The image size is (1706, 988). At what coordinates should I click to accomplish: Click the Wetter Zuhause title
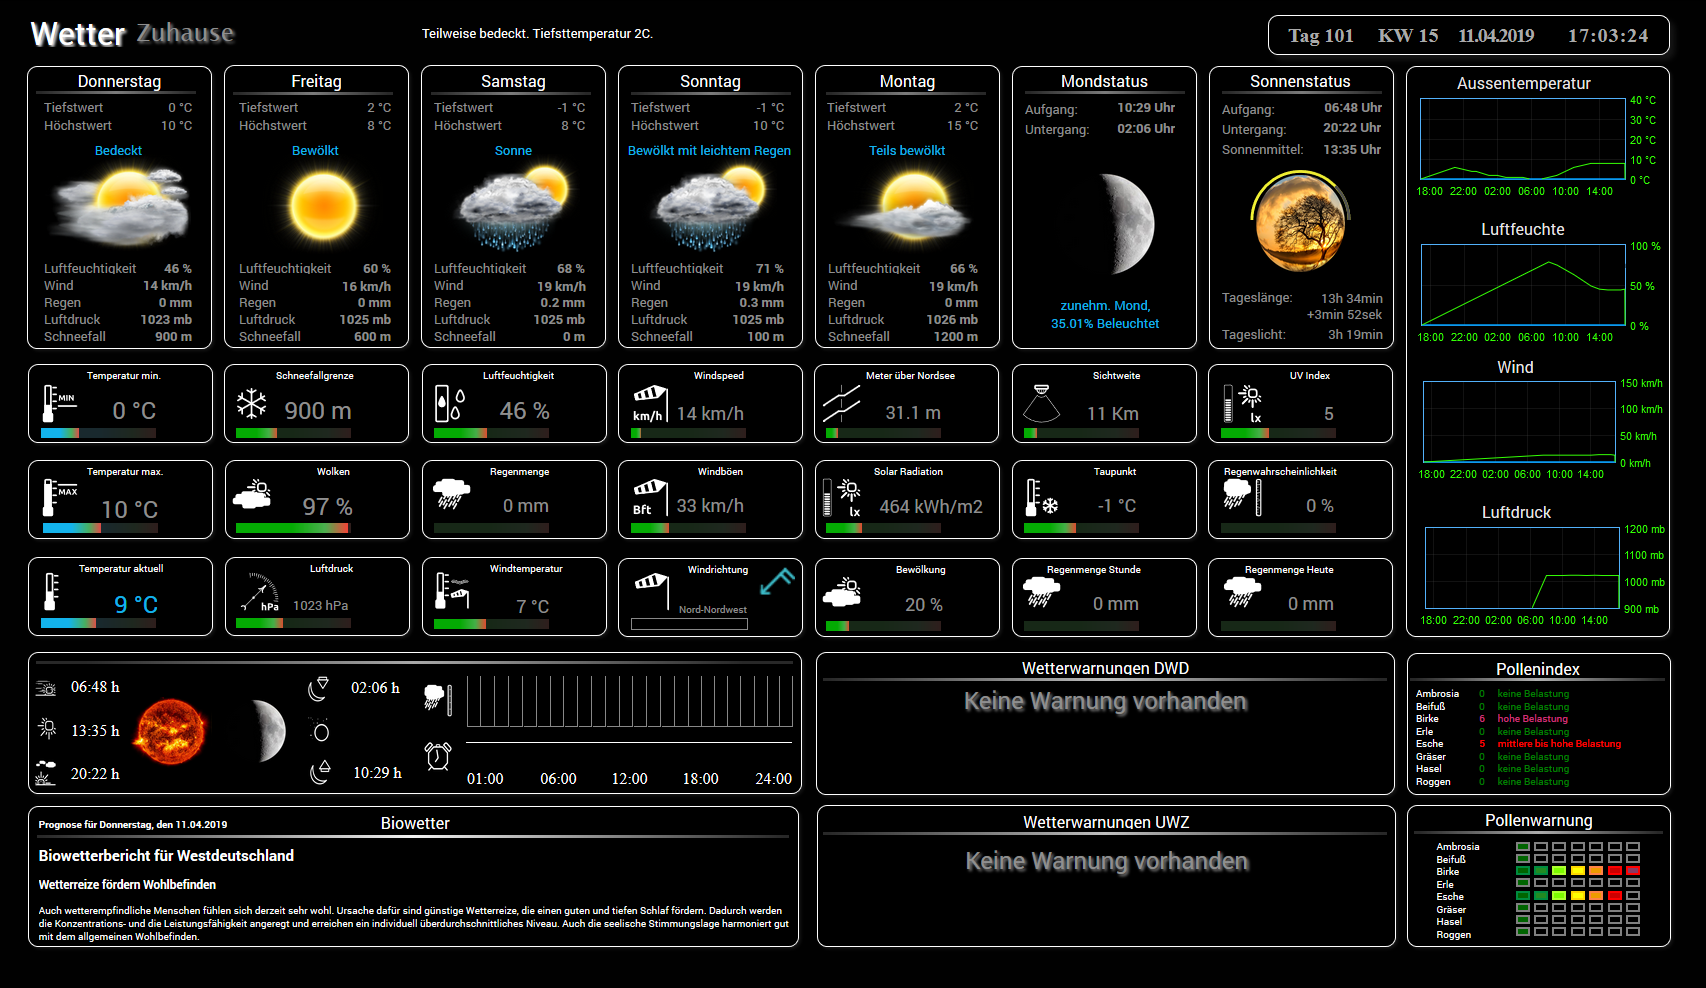point(132,34)
